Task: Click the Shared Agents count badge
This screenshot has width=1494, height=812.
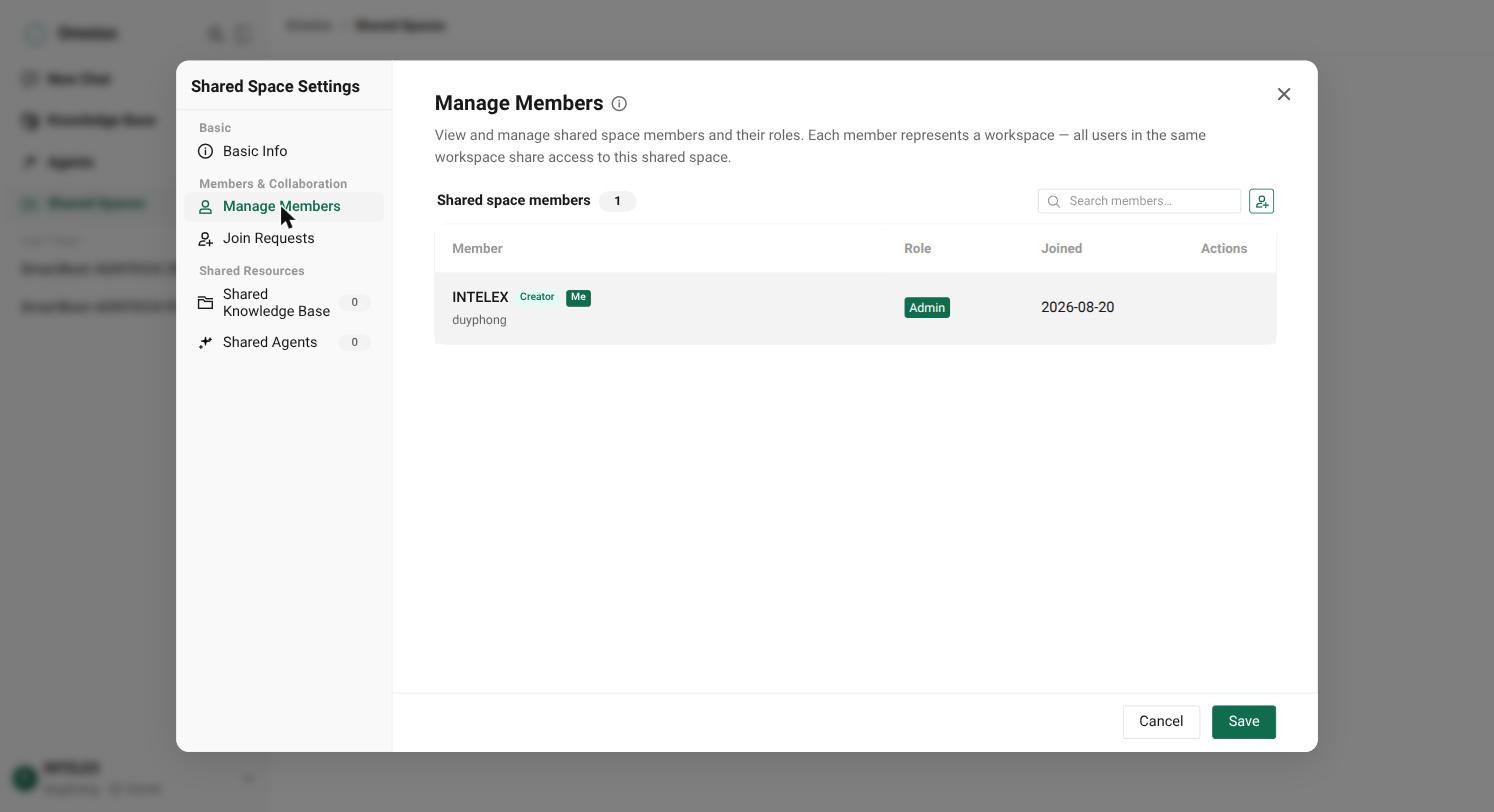Action: coord(354,342)
